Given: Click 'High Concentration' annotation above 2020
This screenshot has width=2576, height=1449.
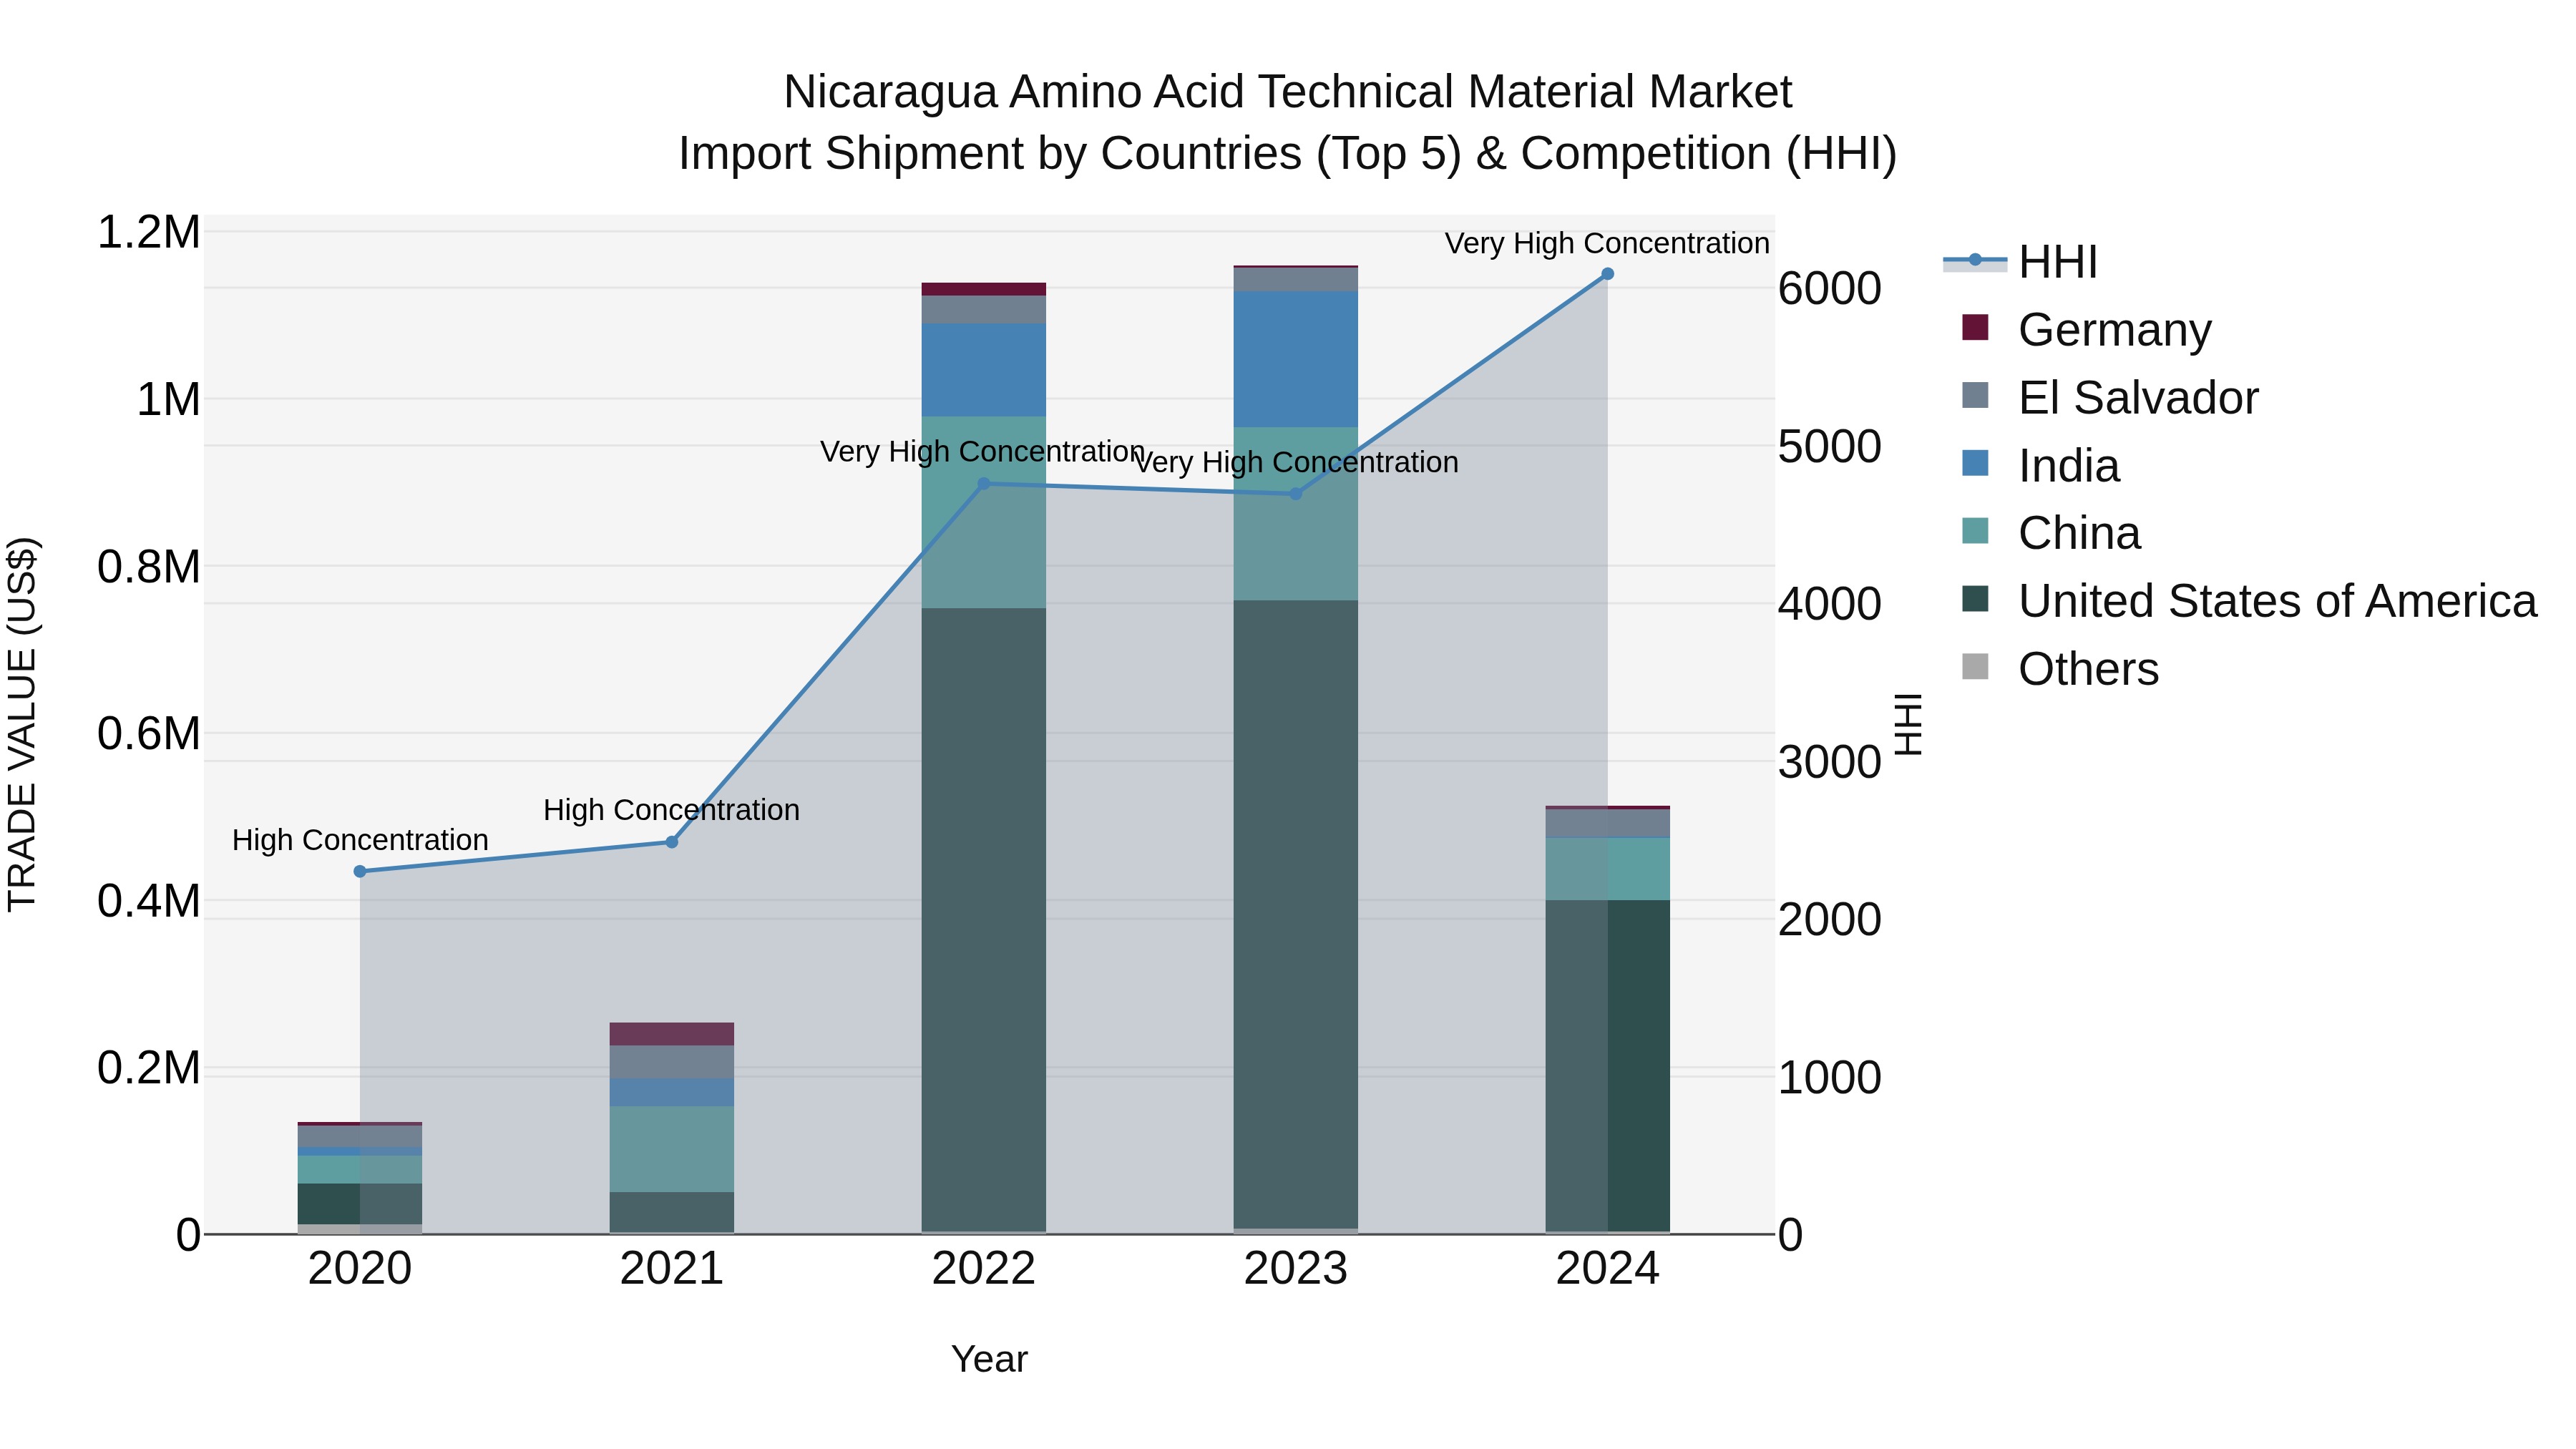Looking at the screenshot, I should 360,840.
